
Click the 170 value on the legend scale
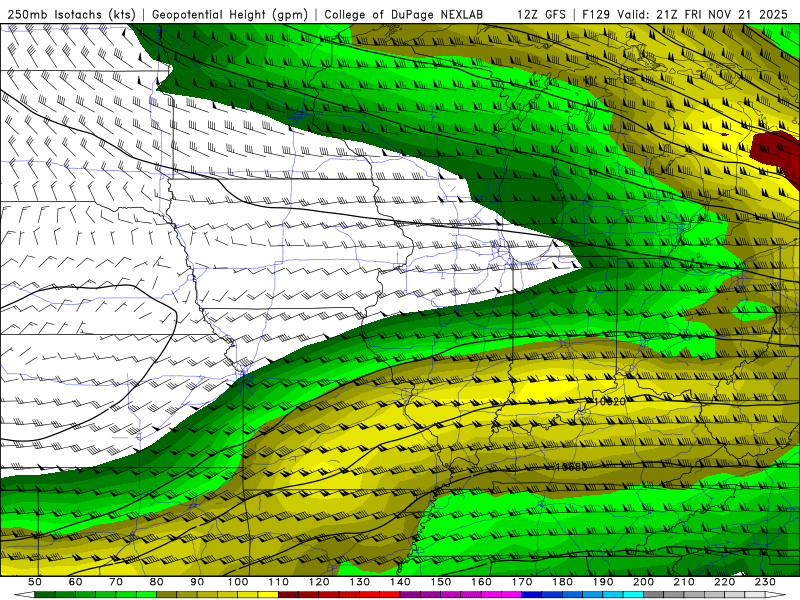pos(522,582)
